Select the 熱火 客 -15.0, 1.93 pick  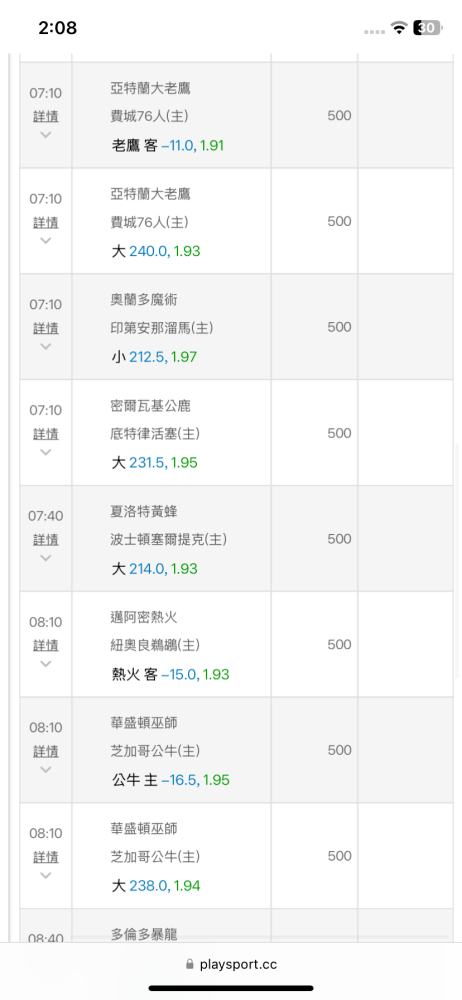click(x=170, y=674)
